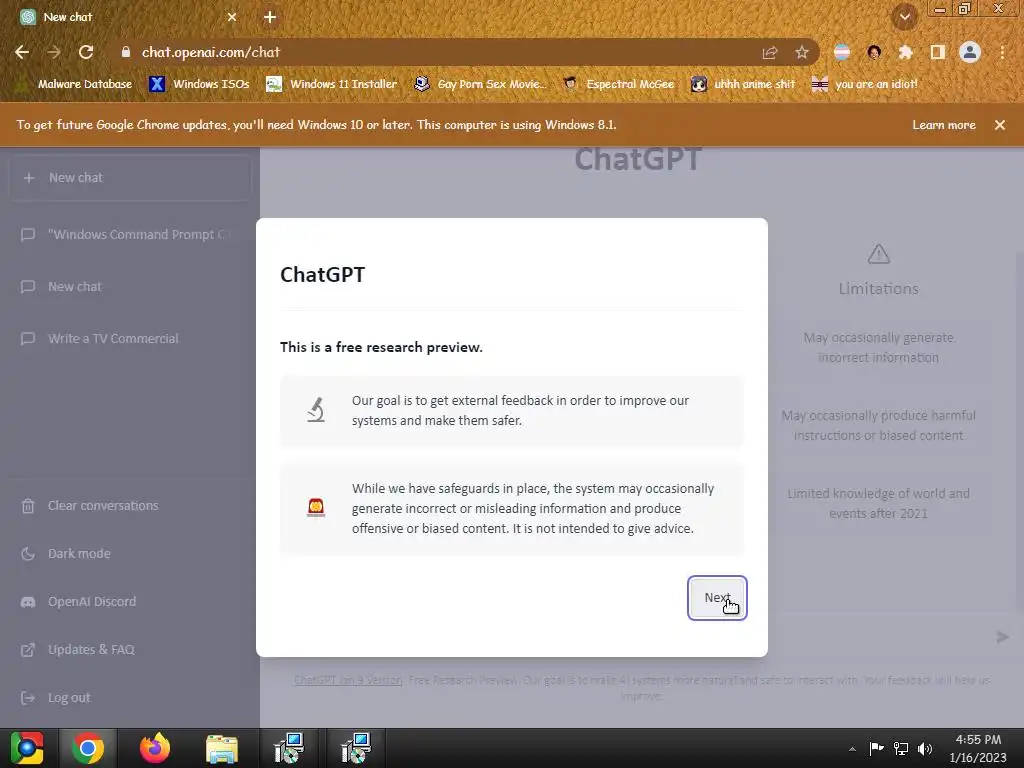This screenshot has height=768, width=1024.
Task: Open 'Write a TV Commercial' conversation
Action: pos(130,338)
